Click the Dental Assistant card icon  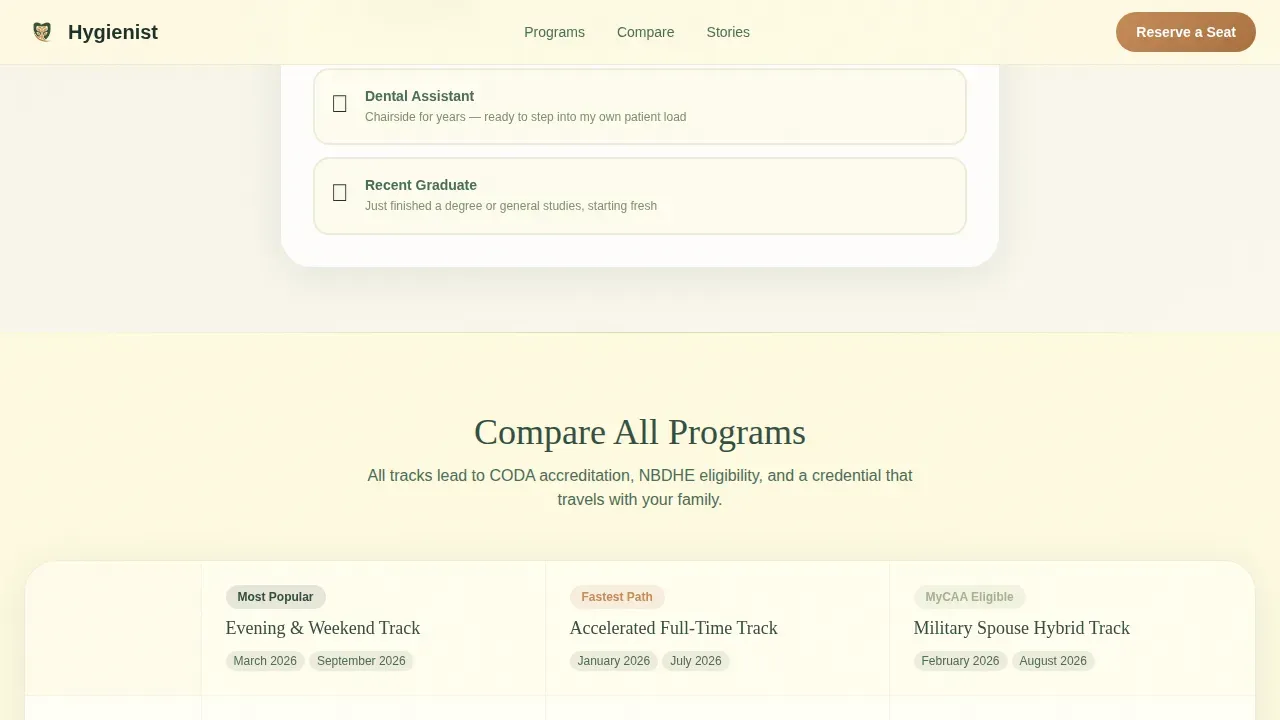click(340, 104)
